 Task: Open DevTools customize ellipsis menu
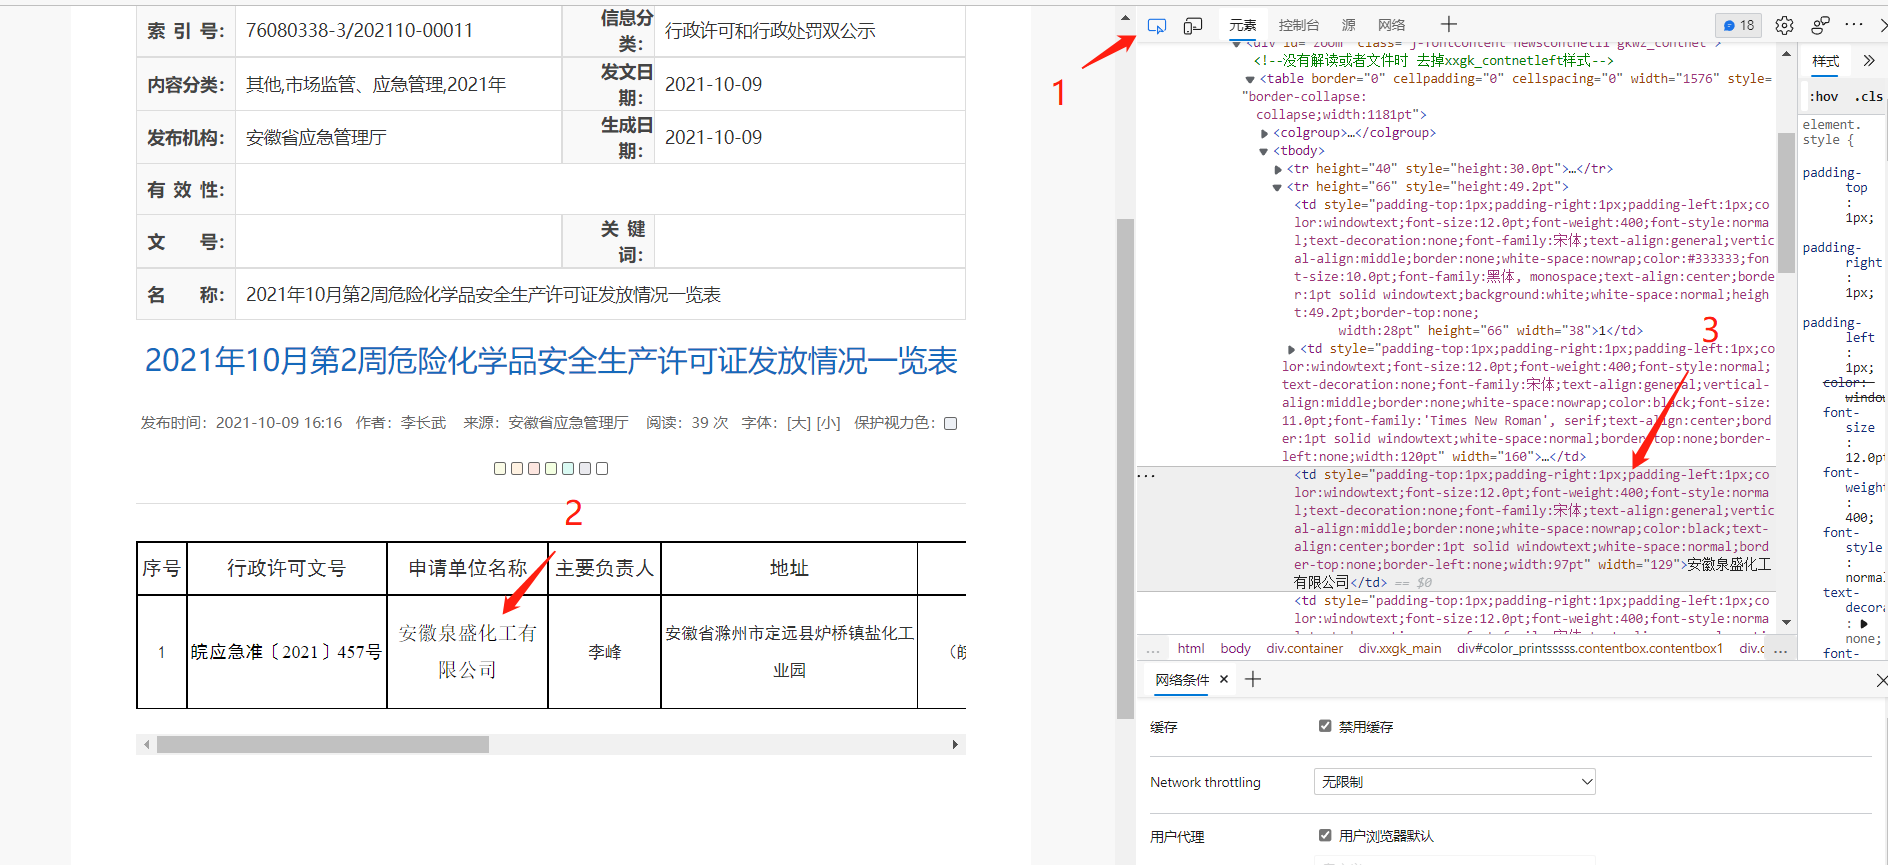[1854, 25]
